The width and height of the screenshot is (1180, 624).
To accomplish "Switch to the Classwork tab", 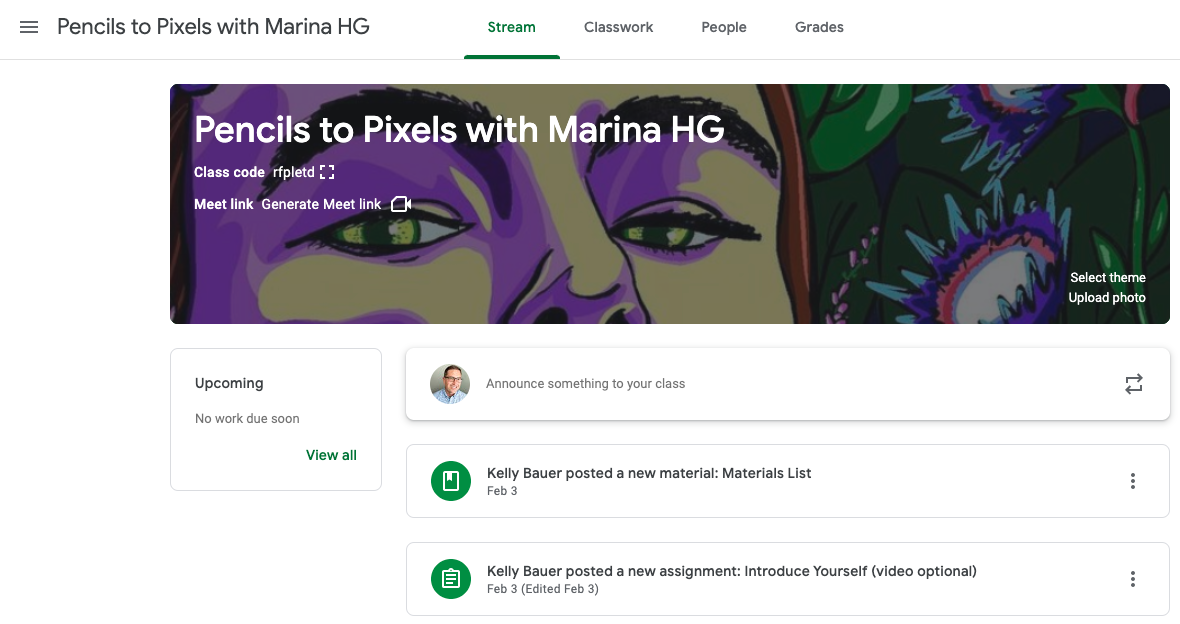I will coord(619,27).
